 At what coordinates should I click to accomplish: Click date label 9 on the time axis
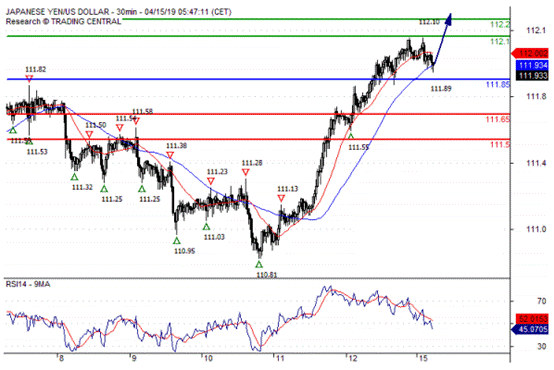coord(134,359)
